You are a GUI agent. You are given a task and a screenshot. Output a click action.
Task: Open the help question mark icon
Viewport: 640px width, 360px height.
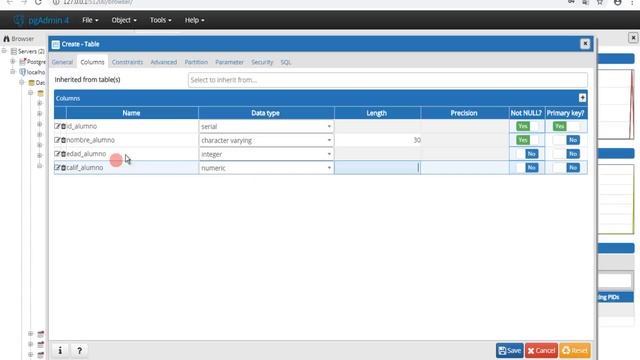tap(80, 350)
